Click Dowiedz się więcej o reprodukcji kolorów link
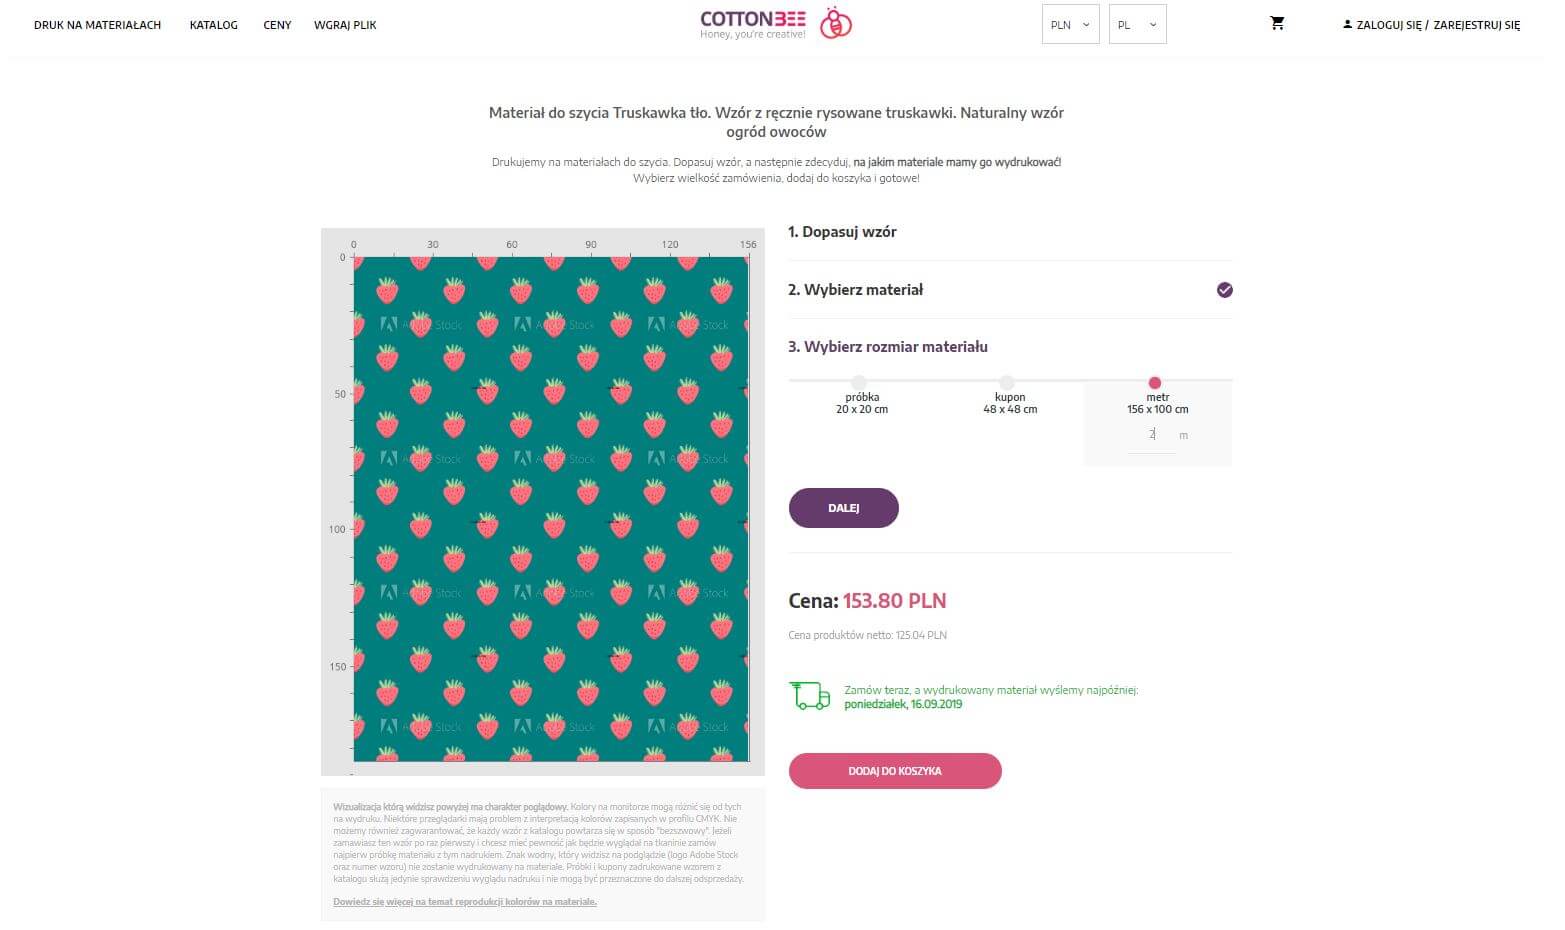Screen dimensions: 1565x930 coord(464,901)
